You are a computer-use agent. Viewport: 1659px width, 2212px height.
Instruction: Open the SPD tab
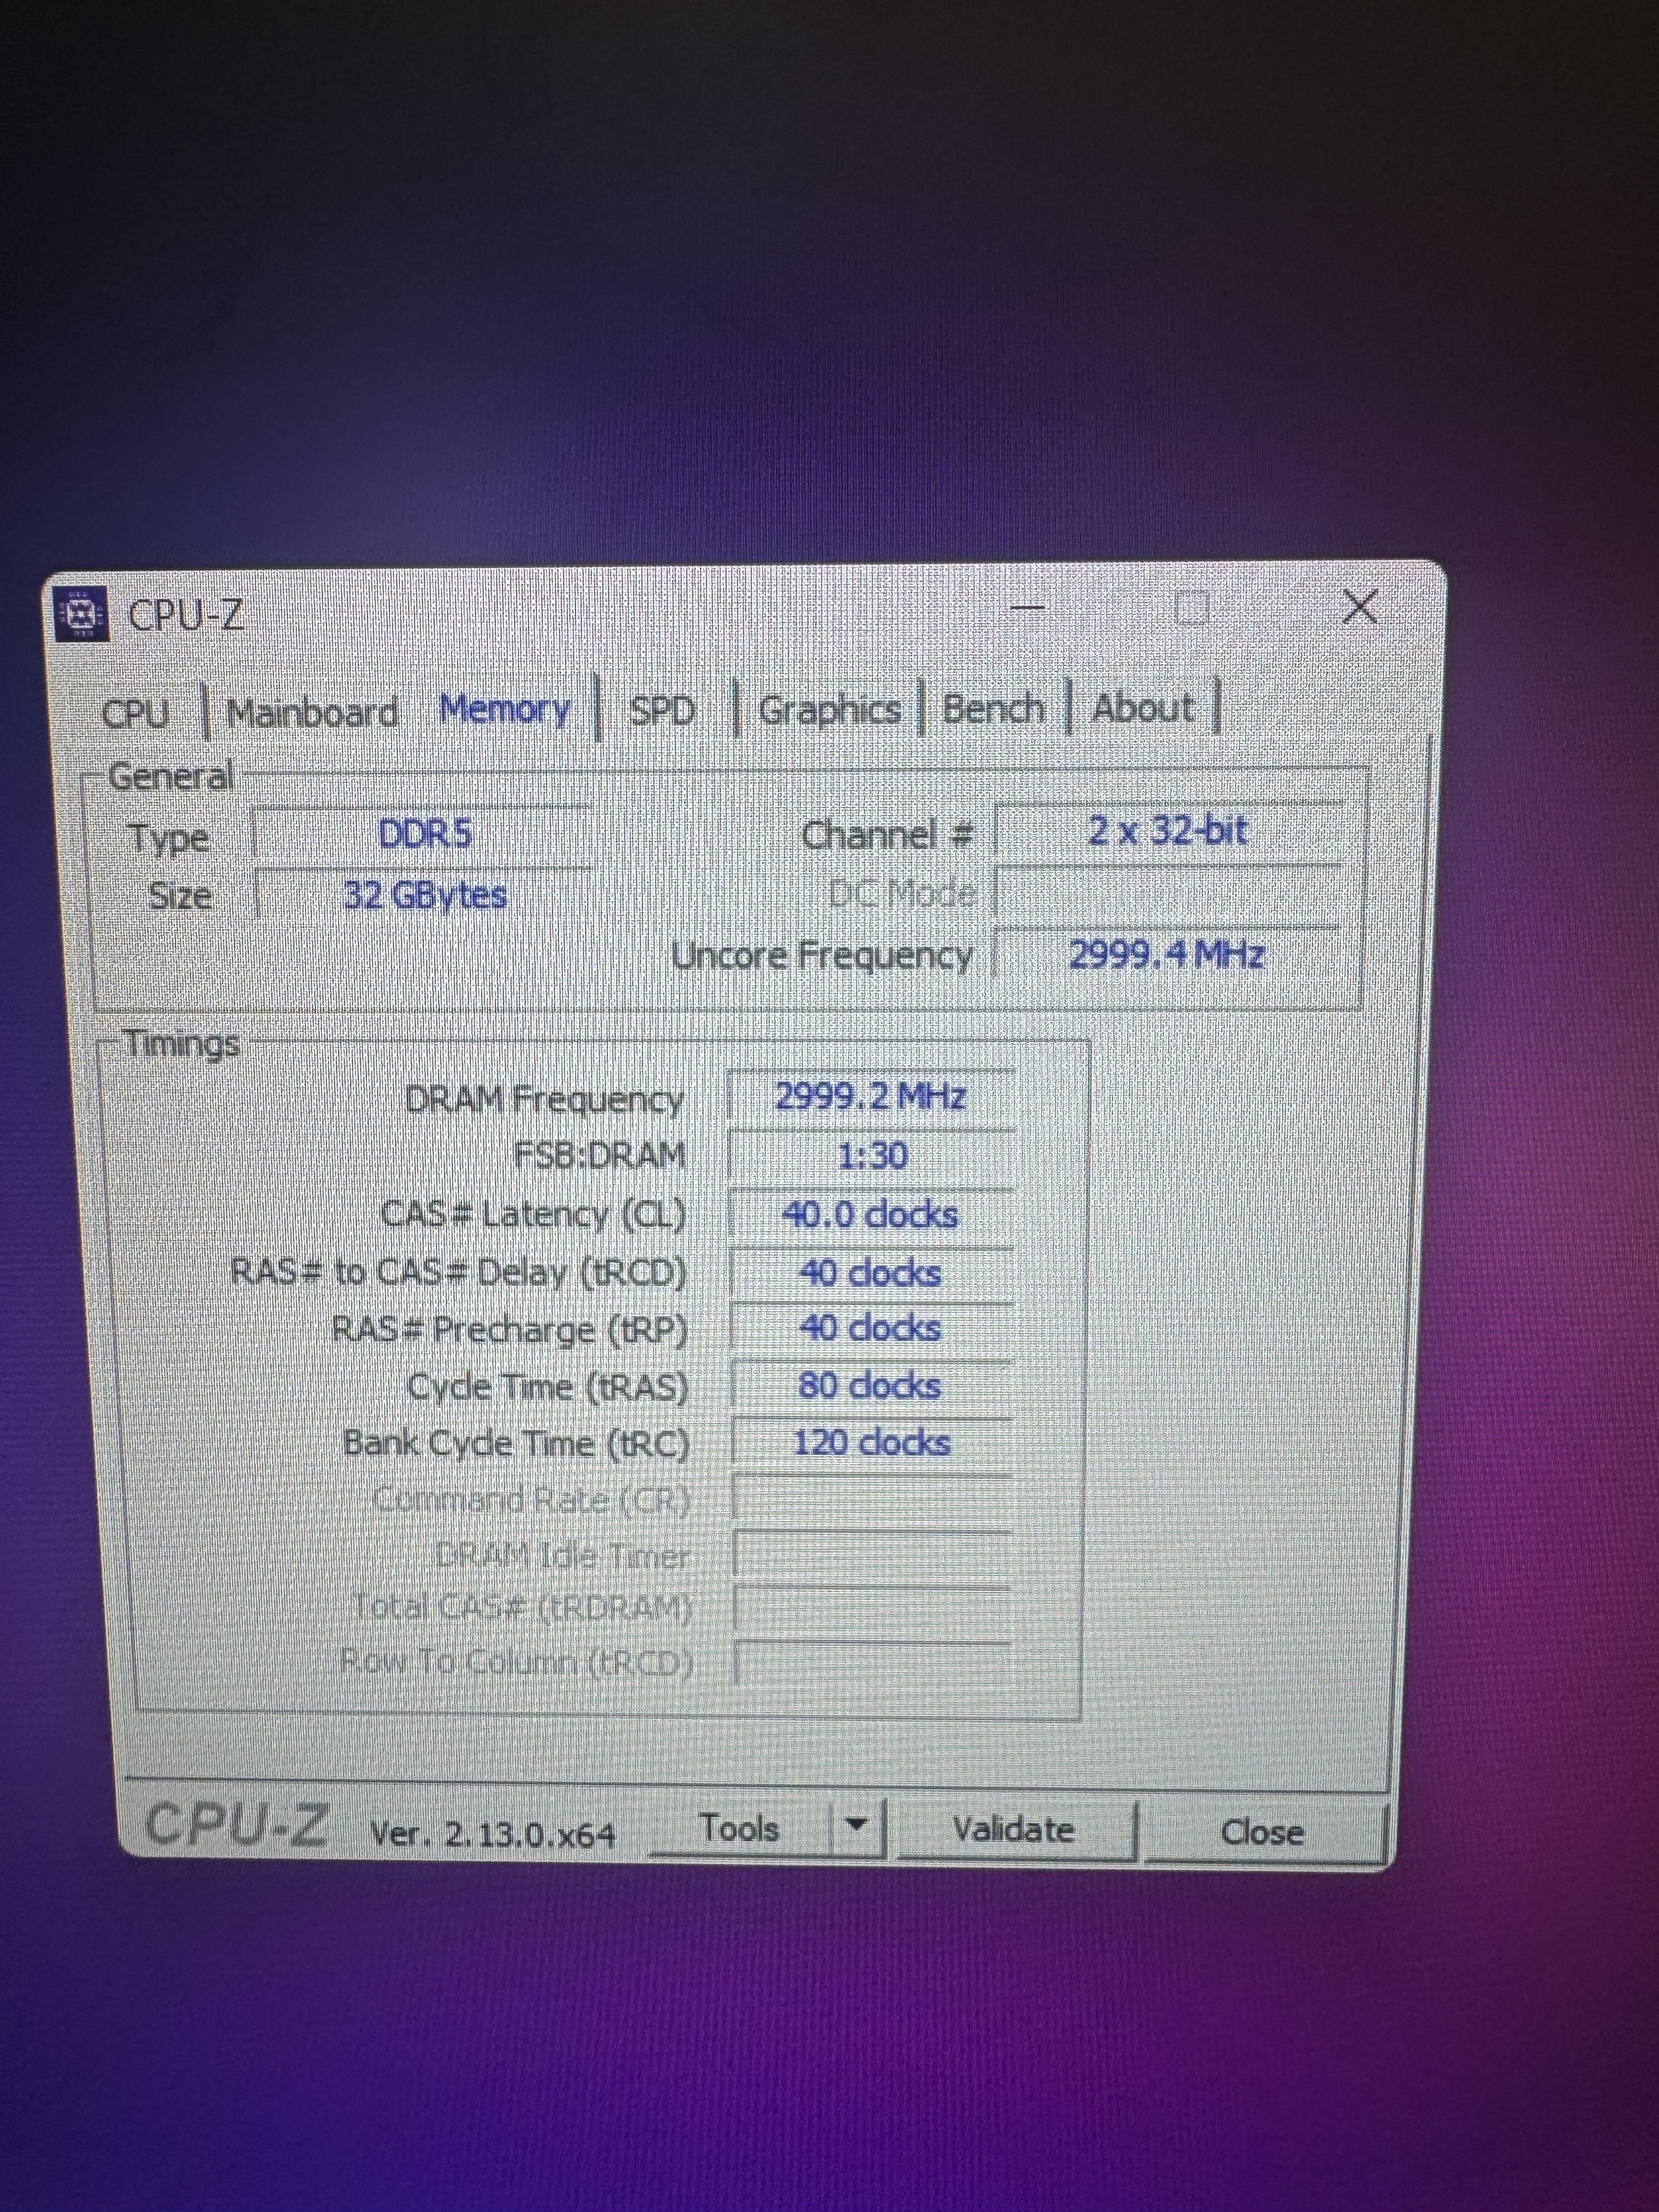[x=662, y=710]
